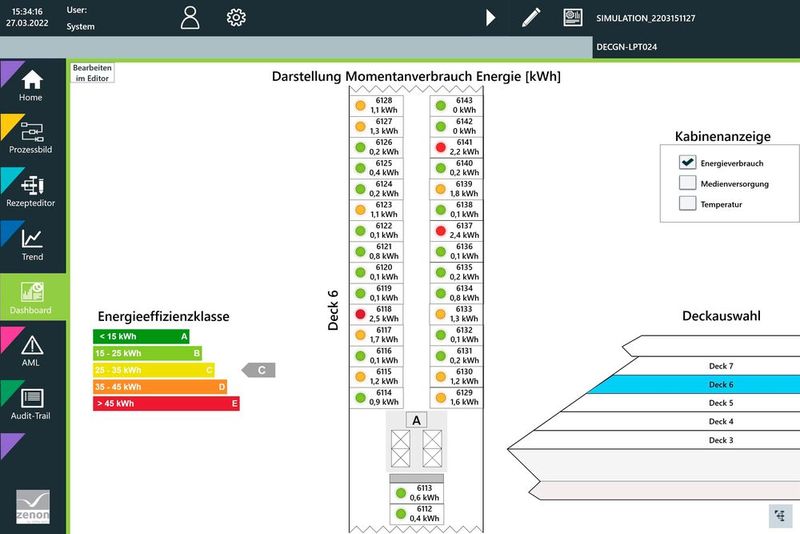Screen dimensions: 800x534
Task: Select the Dashboard sidebar item
Action: point(32,297)
